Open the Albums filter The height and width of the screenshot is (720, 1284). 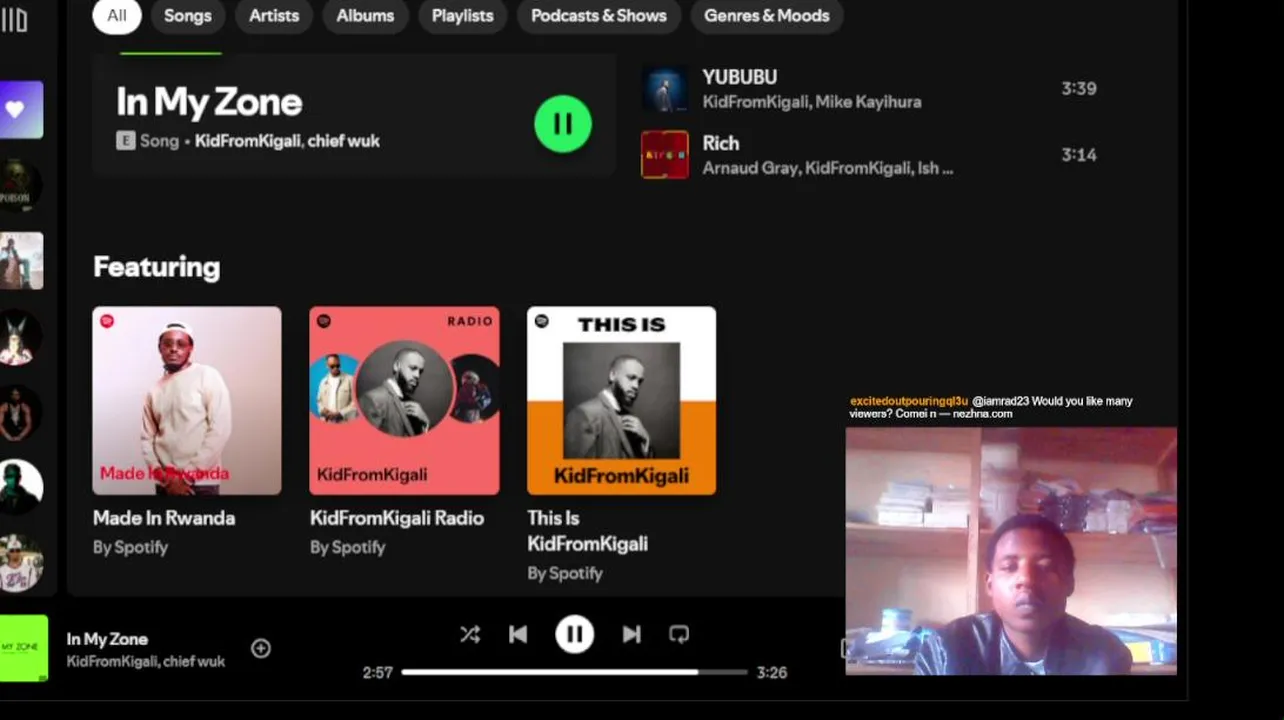click(365, 16)
